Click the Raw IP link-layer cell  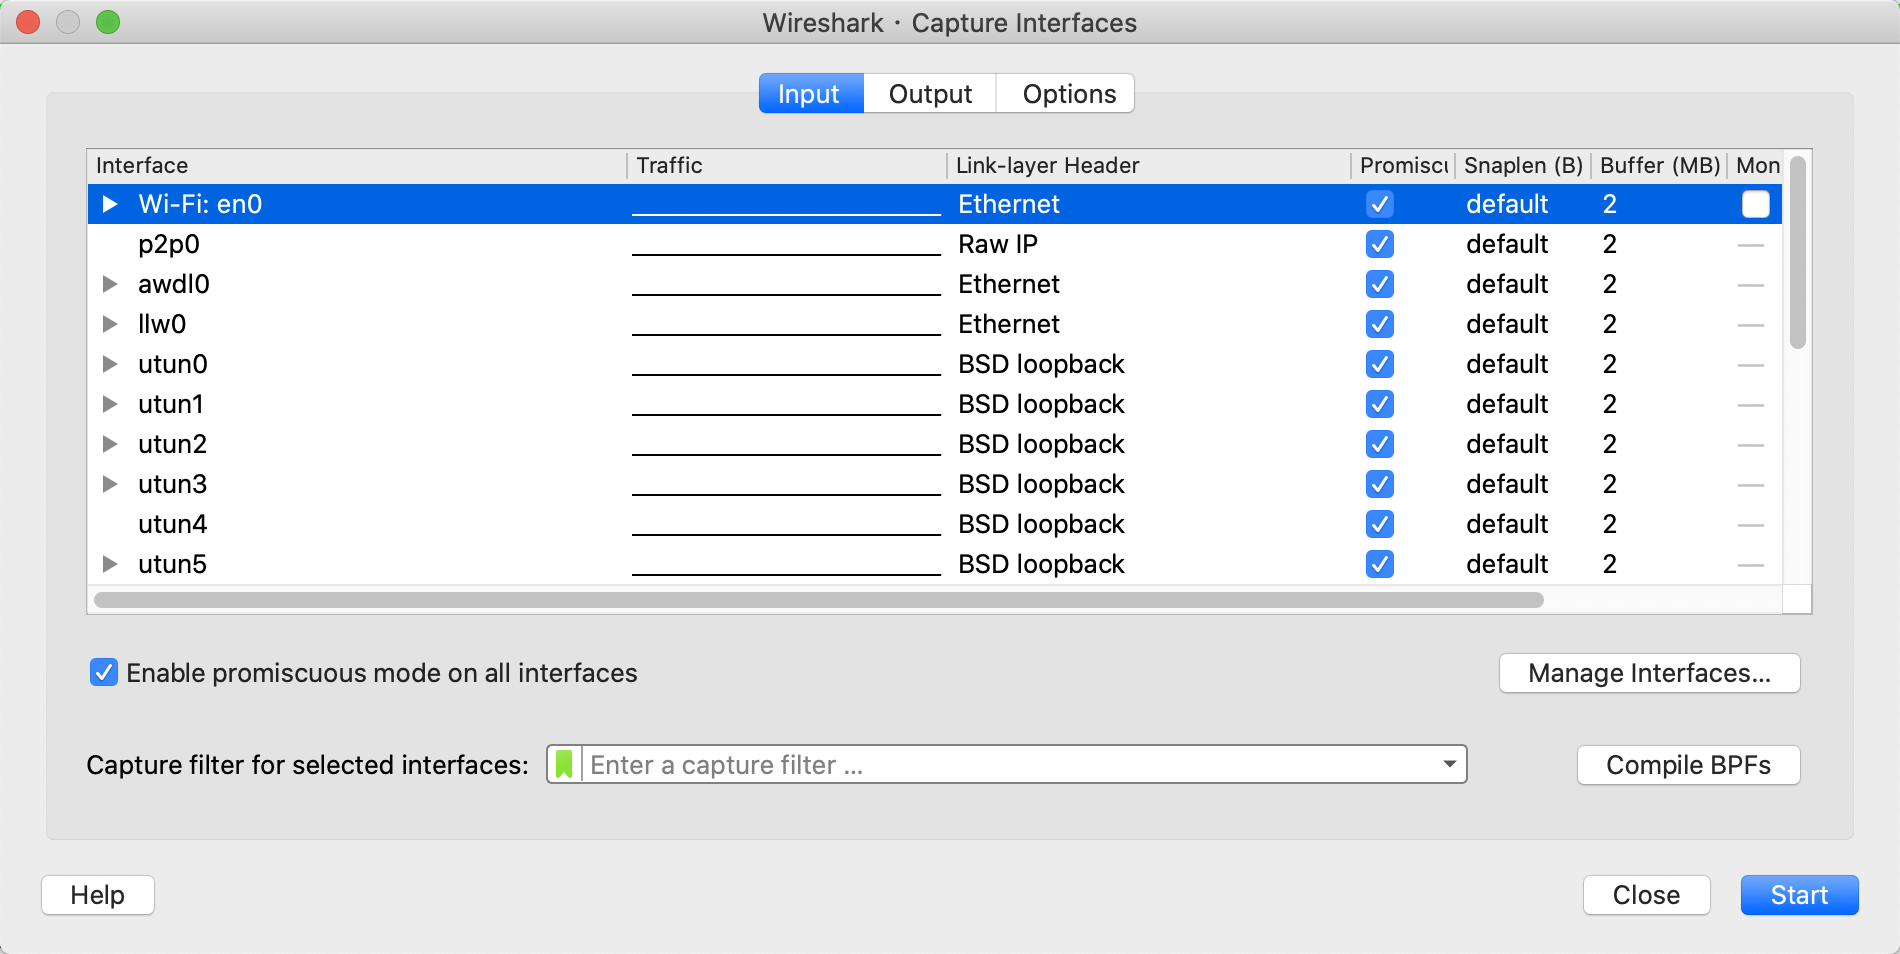(998, 244)
